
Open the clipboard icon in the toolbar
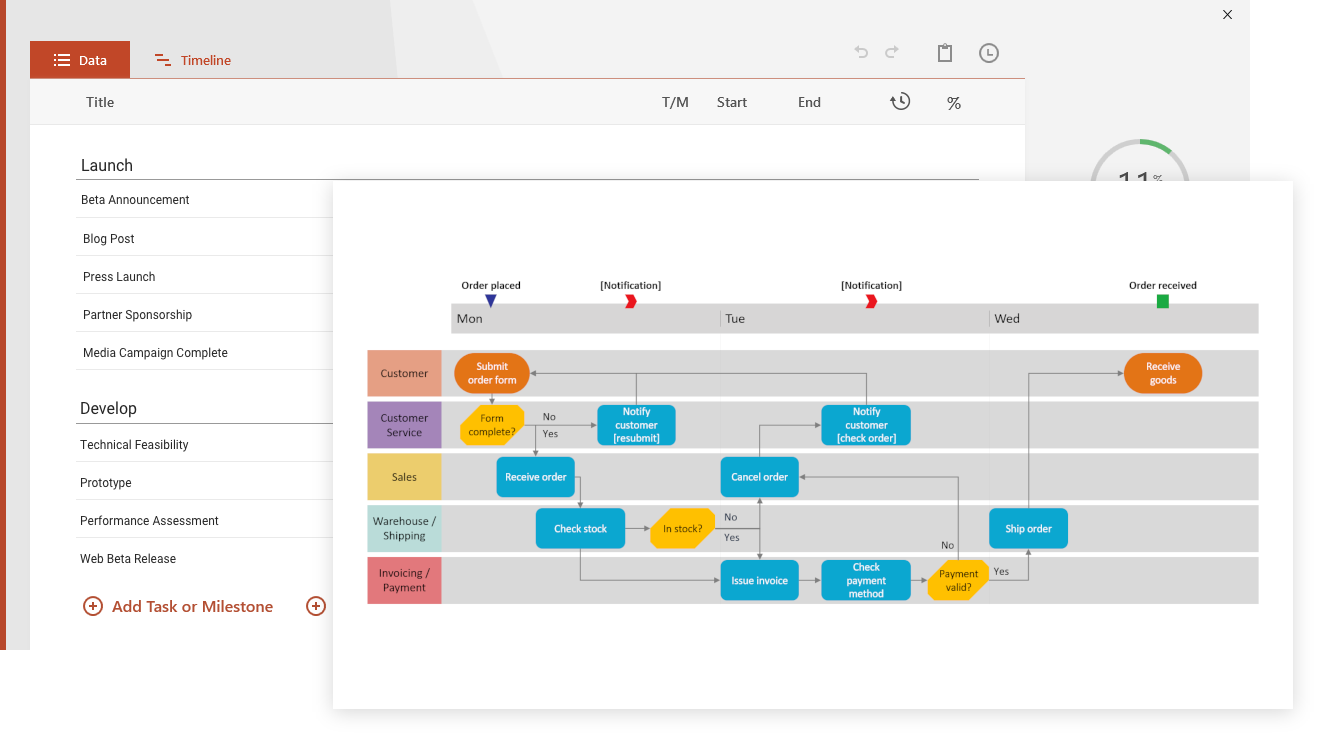[x=945, y=53]
